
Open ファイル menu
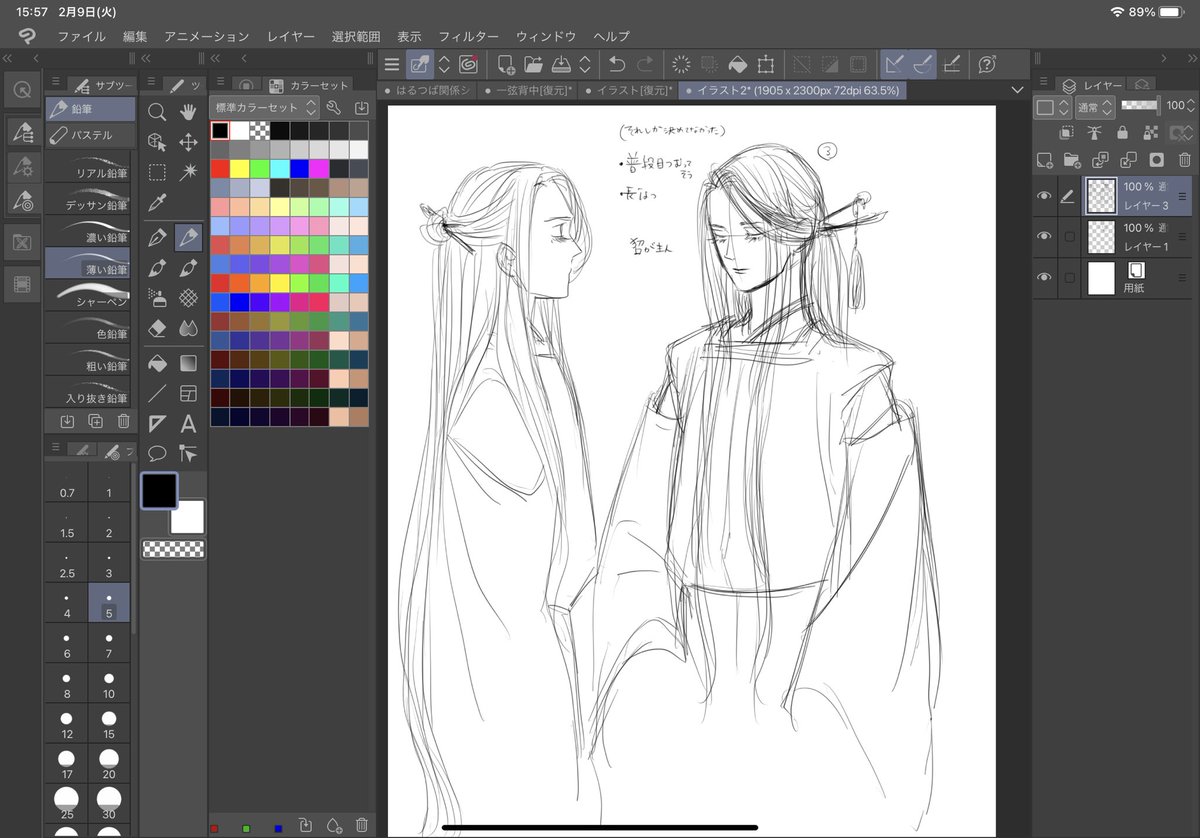point(82,36)
